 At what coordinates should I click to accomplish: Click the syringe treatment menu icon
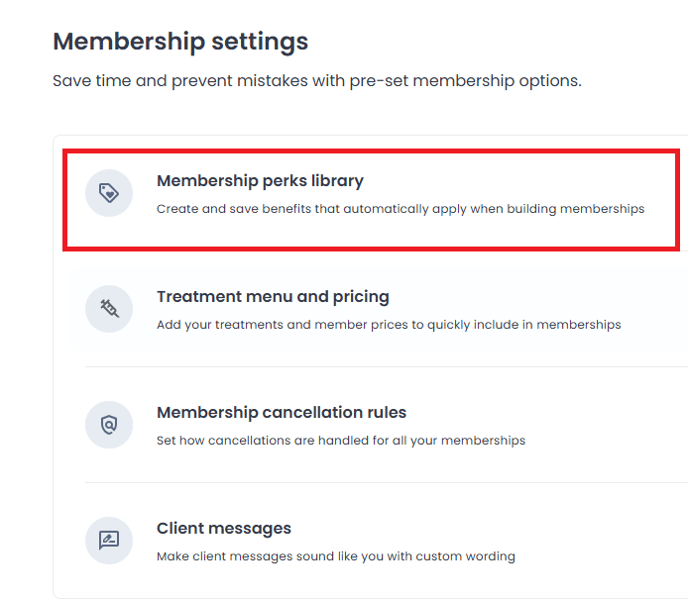tap(109, 309)
